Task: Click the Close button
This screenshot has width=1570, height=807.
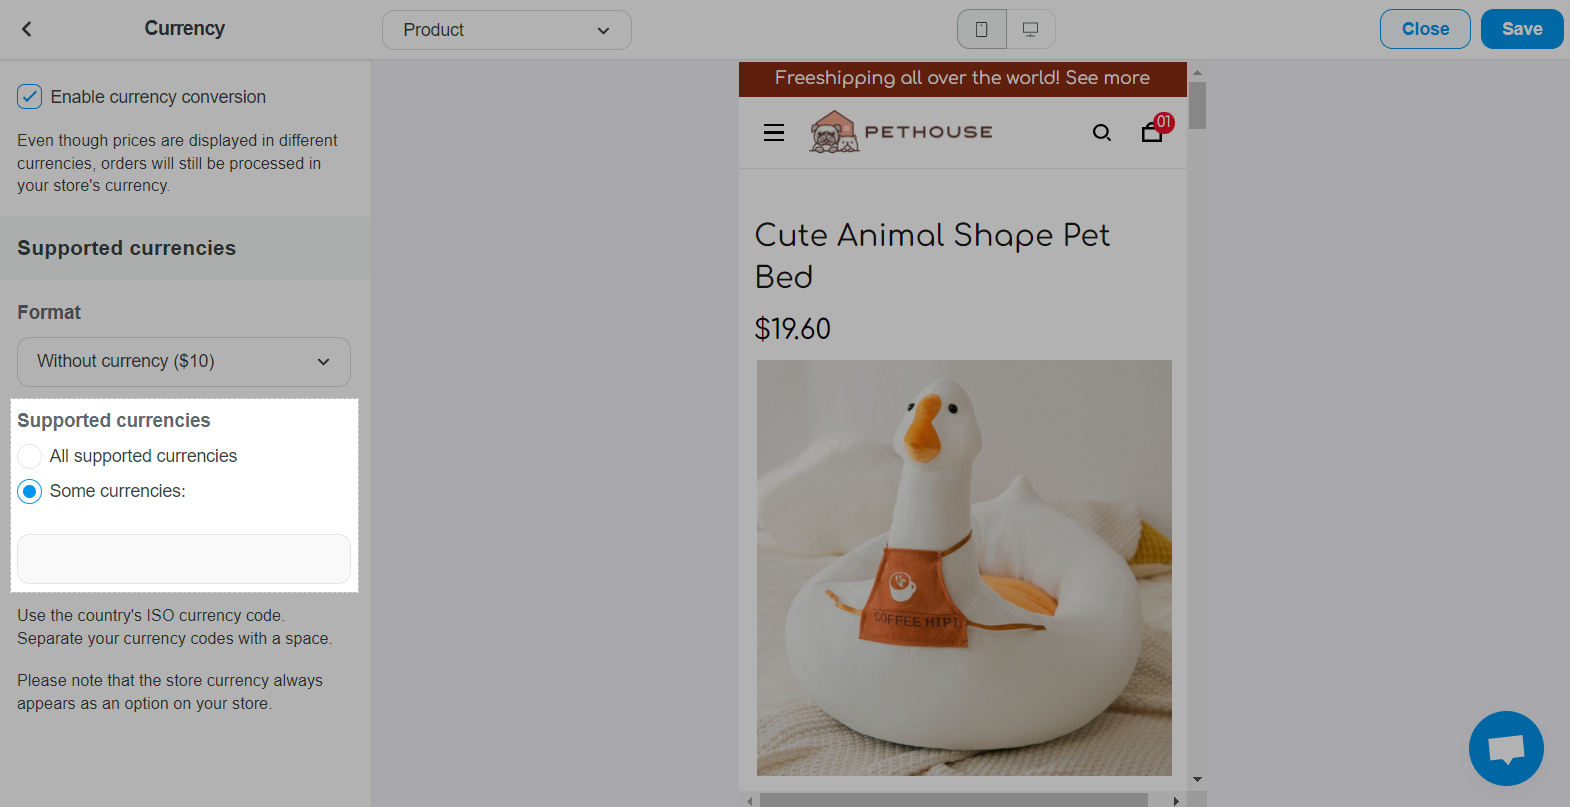Action: pyautogui.click(x=1425, y=29)
